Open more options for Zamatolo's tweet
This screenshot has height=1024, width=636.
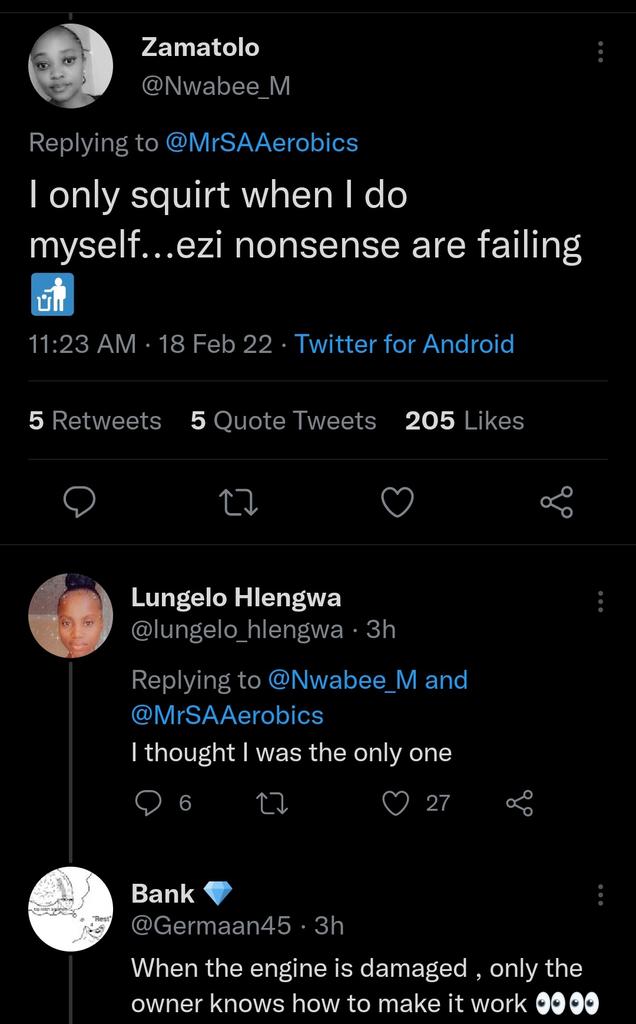click(600, 51)
